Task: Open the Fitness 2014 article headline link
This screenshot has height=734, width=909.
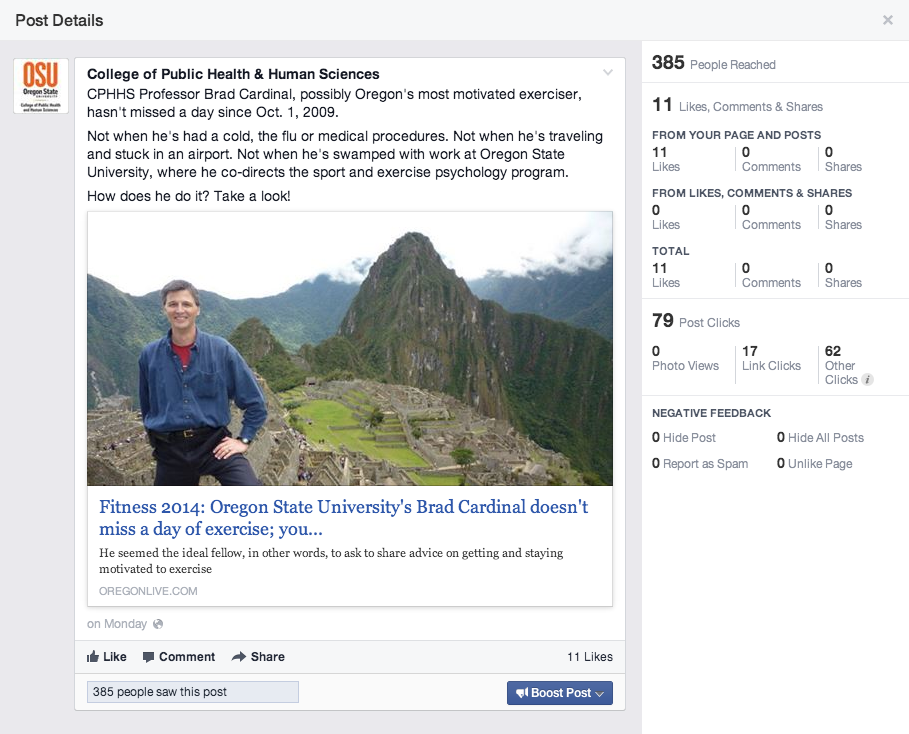Action: coord(343,517)
